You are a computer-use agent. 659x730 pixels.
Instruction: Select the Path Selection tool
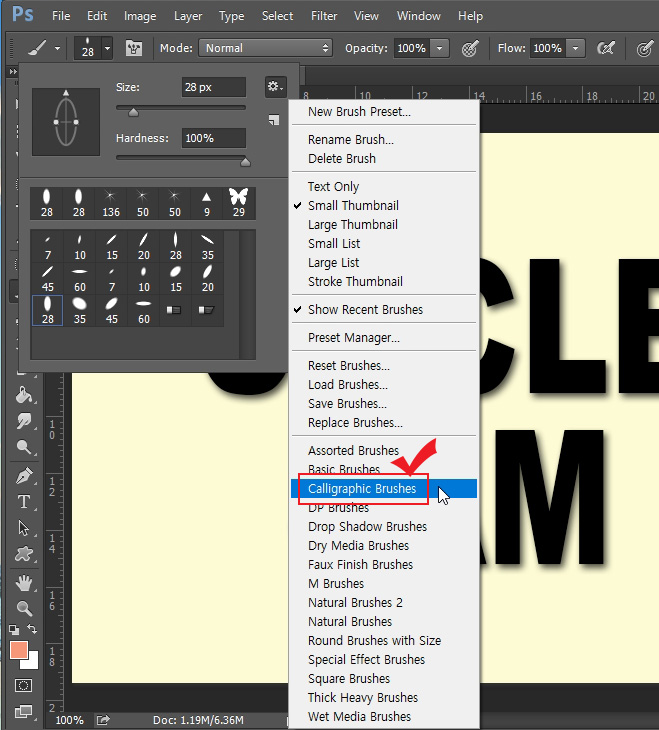click(24, 528)
